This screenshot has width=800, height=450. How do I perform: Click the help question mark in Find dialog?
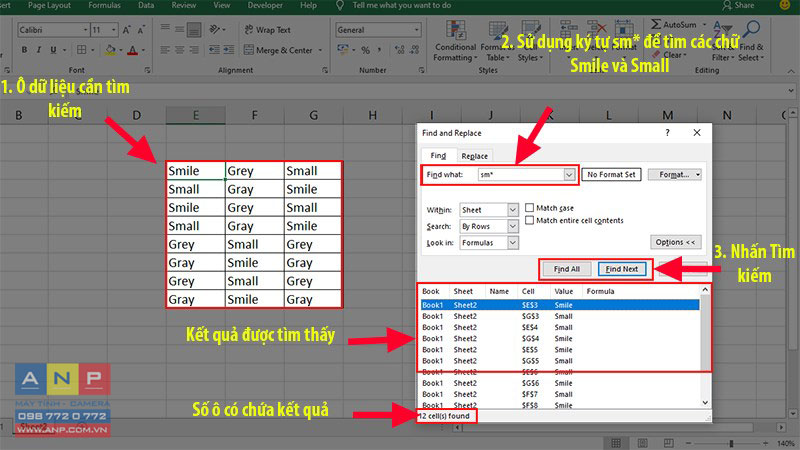tap(667, 133)
